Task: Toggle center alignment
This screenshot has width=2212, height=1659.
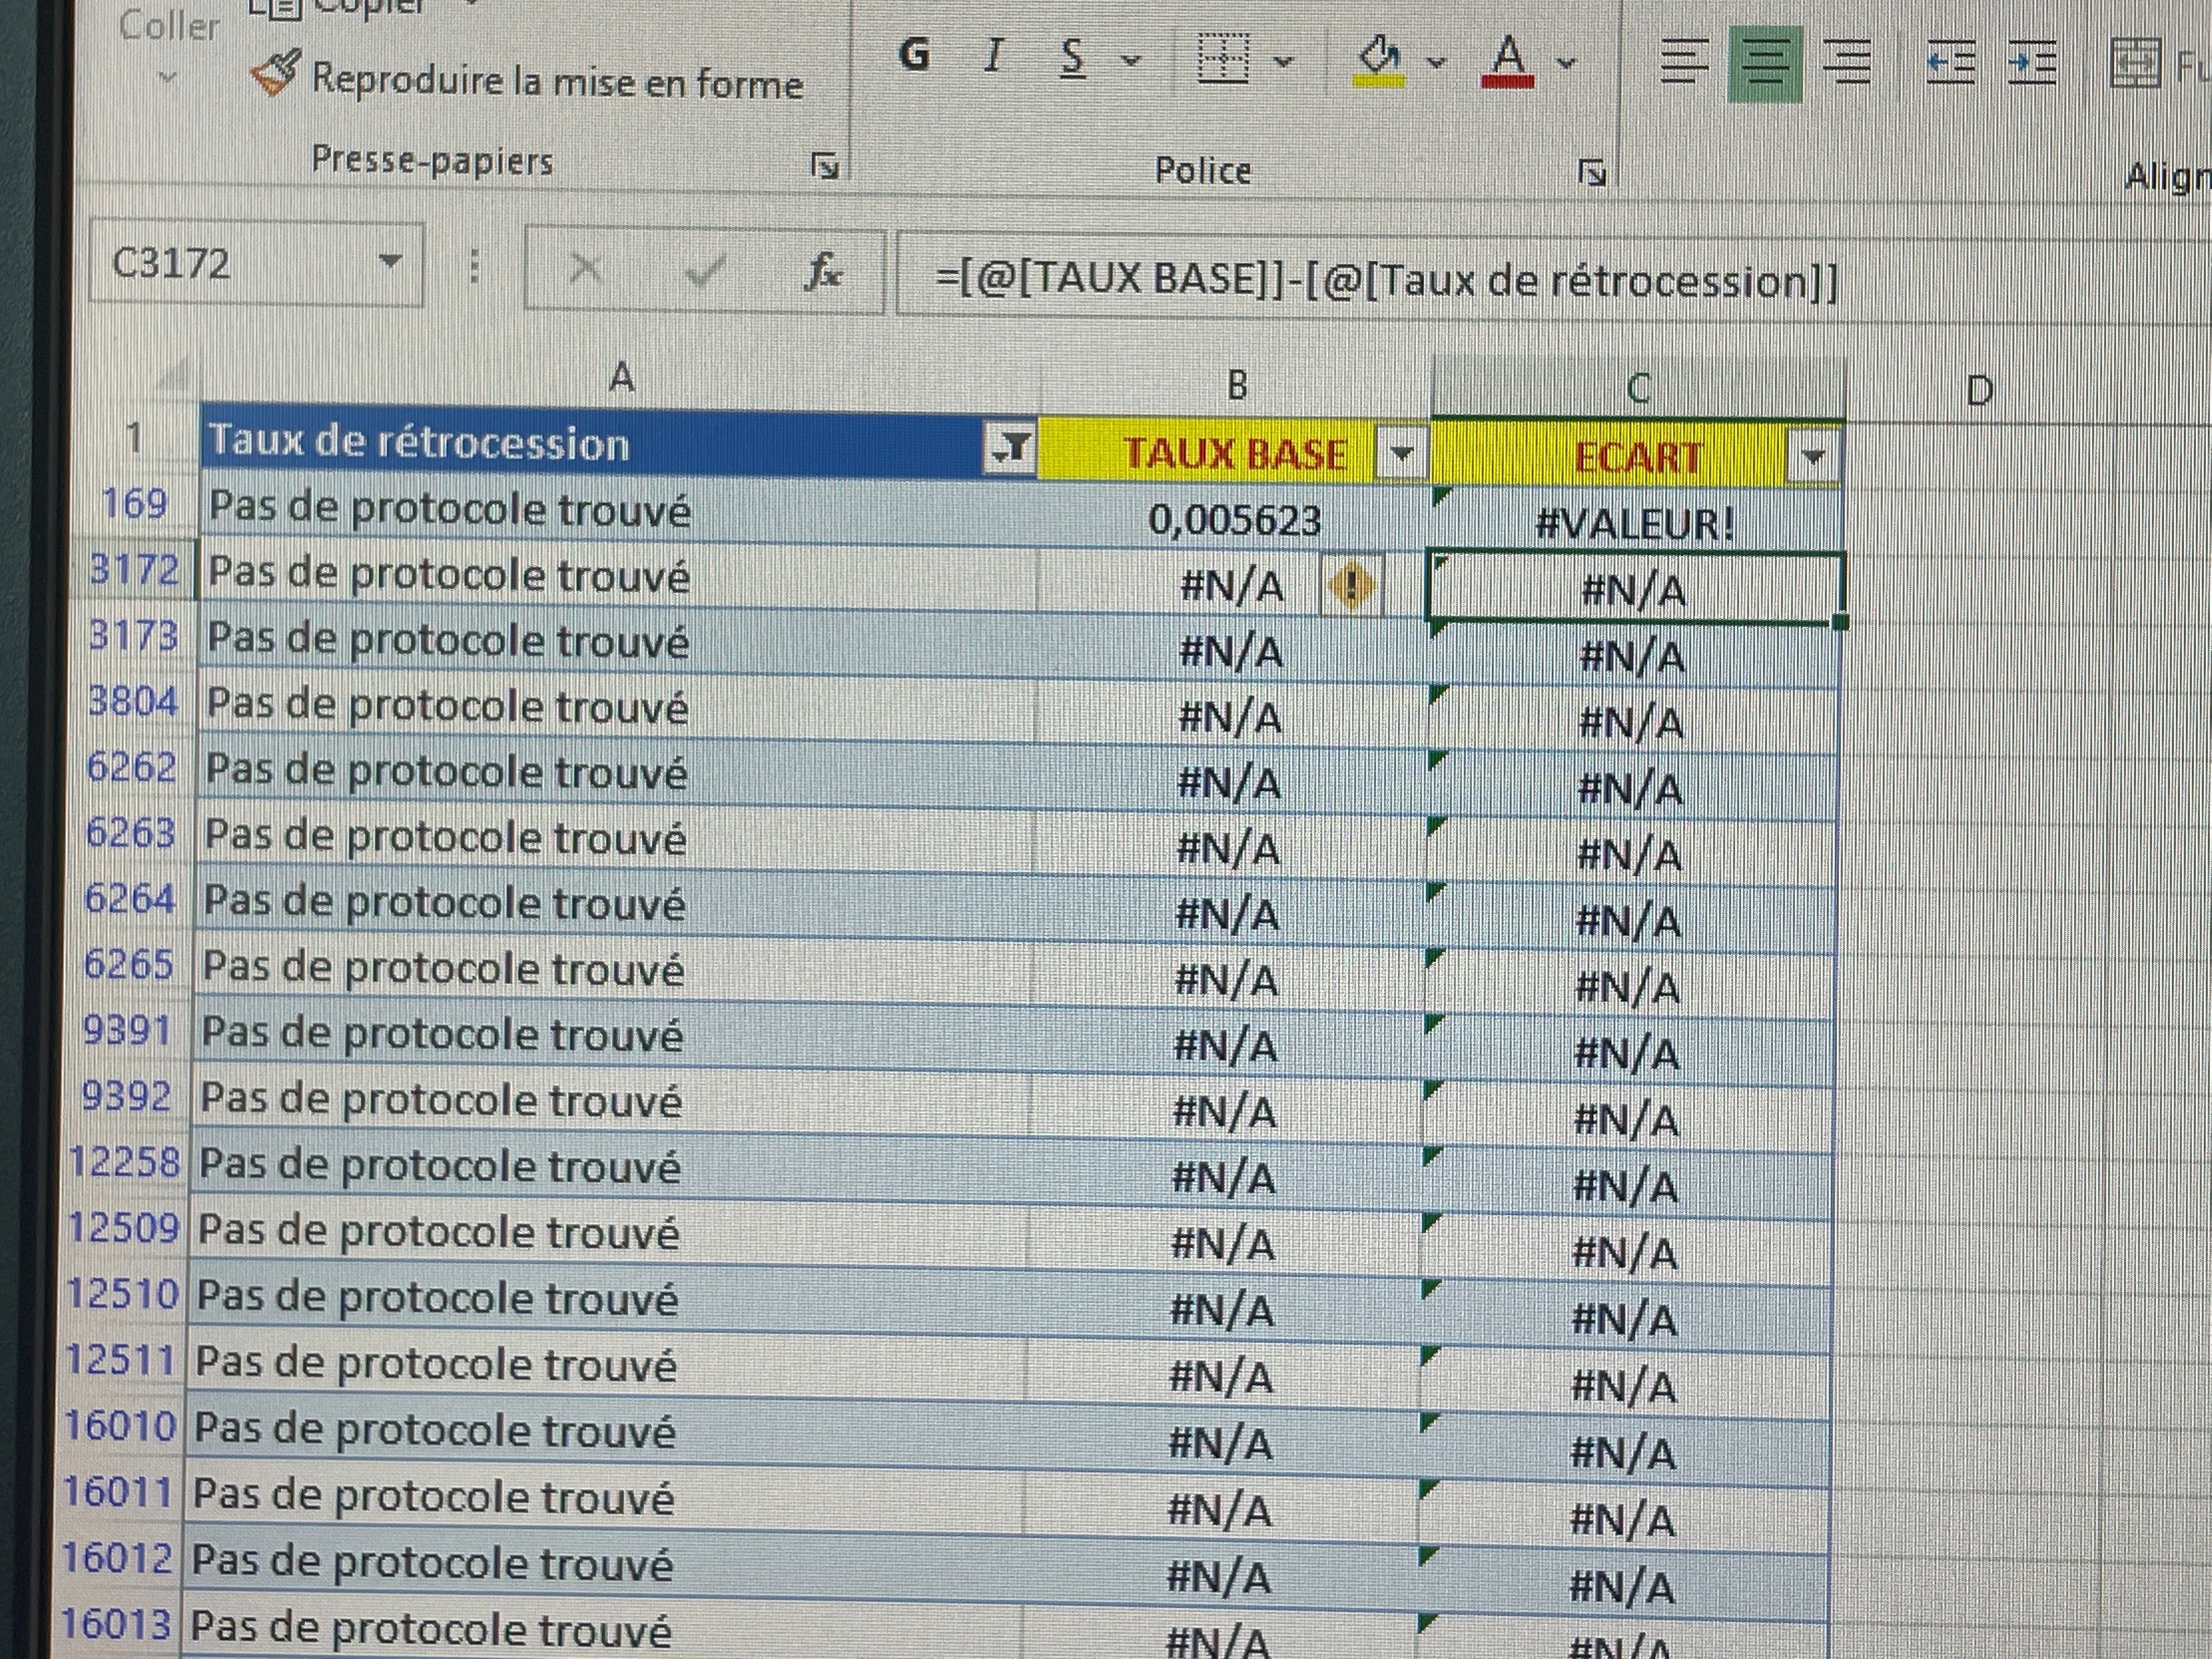Action: pos(1765,64)
